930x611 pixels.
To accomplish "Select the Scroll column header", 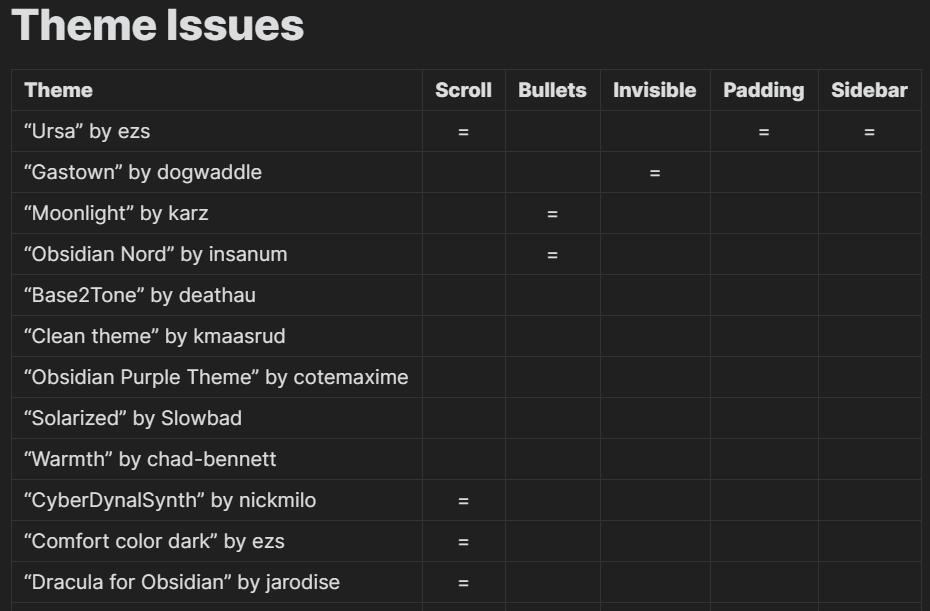I will pos(464,90).
